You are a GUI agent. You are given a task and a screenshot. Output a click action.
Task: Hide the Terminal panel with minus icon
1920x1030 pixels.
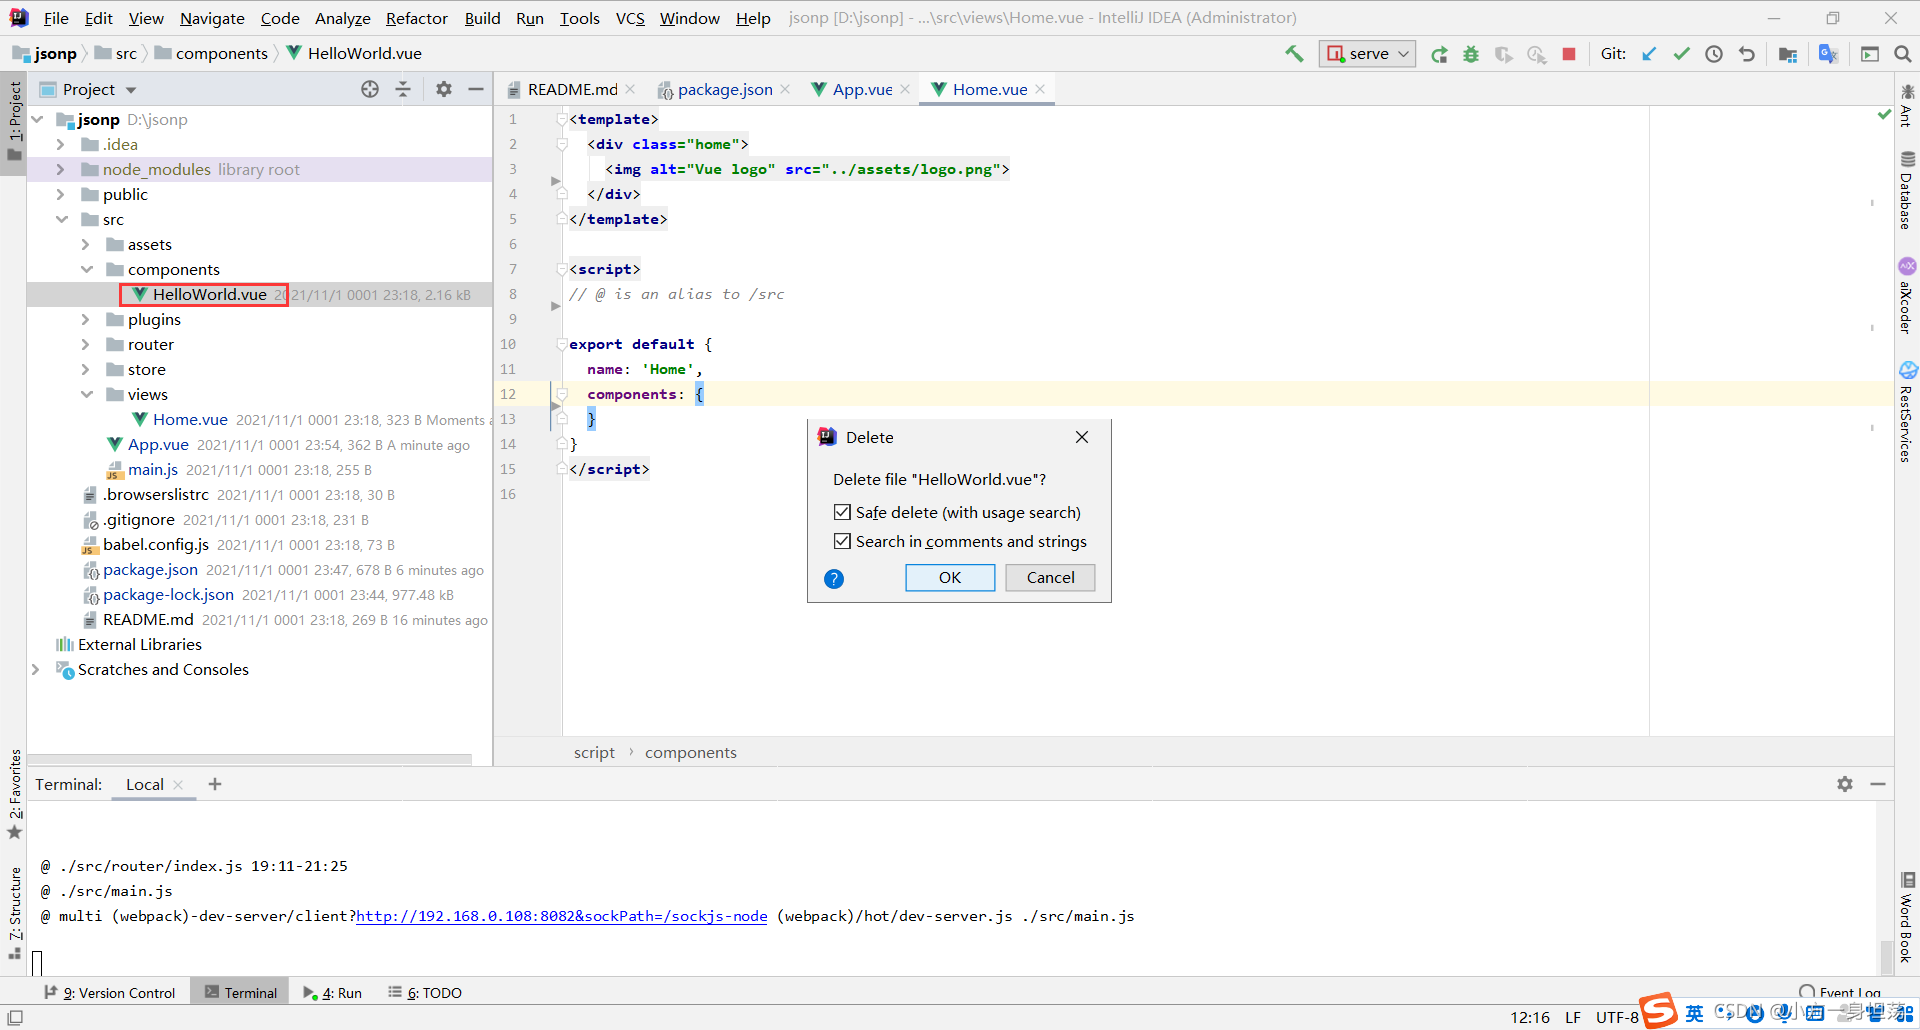click(x=1878, y=784)
